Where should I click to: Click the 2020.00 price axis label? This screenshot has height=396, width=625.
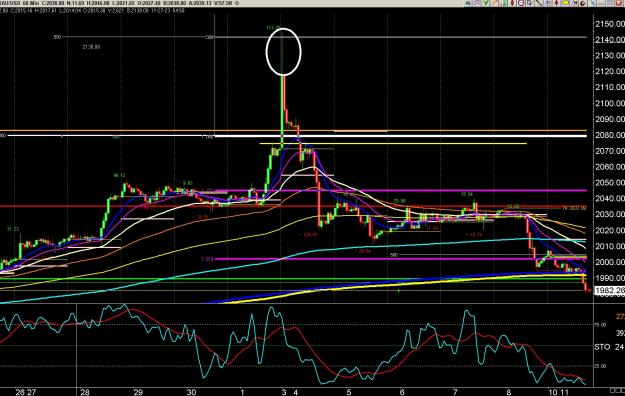click(609, 230)
